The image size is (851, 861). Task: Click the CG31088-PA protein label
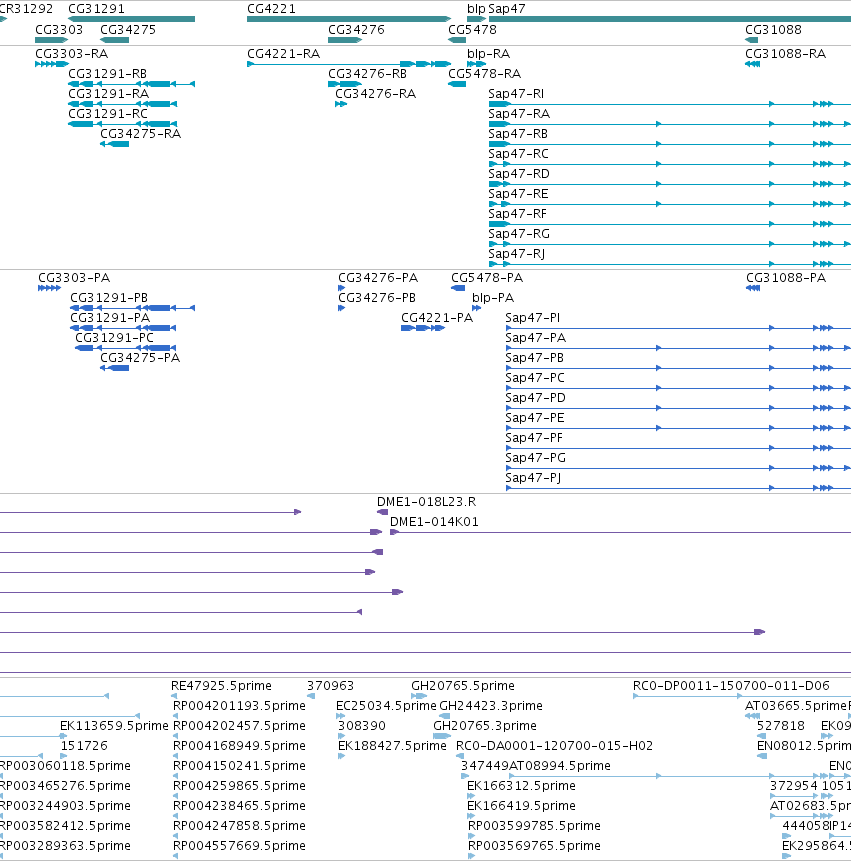786,278
